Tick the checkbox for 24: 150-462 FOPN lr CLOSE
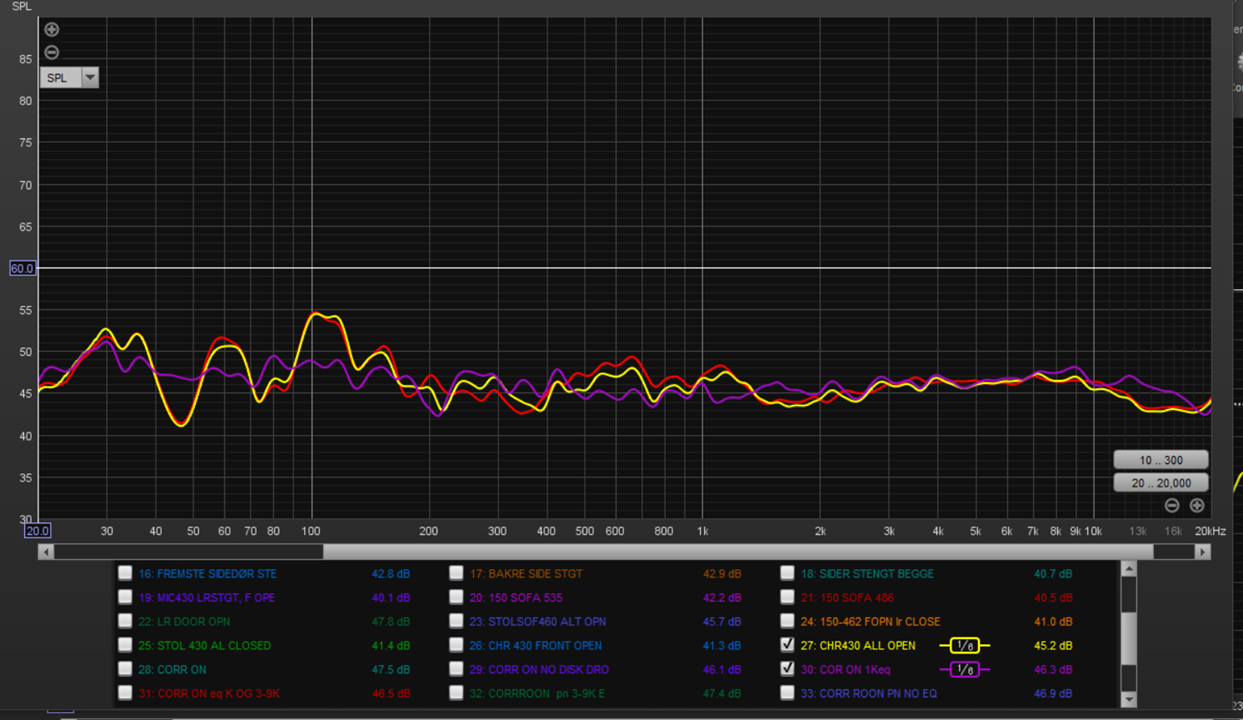This screenshot has height=720, width=1243. coord(787,621)
